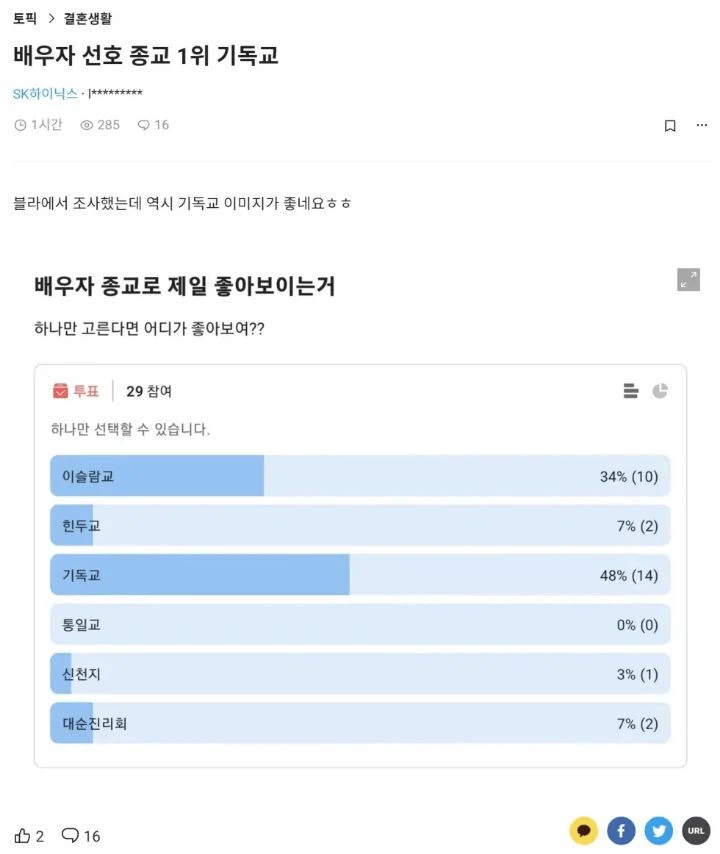Bookmark this post
Image resolution: width=720 pixels, height=854 pixels.
click(671, 125)
